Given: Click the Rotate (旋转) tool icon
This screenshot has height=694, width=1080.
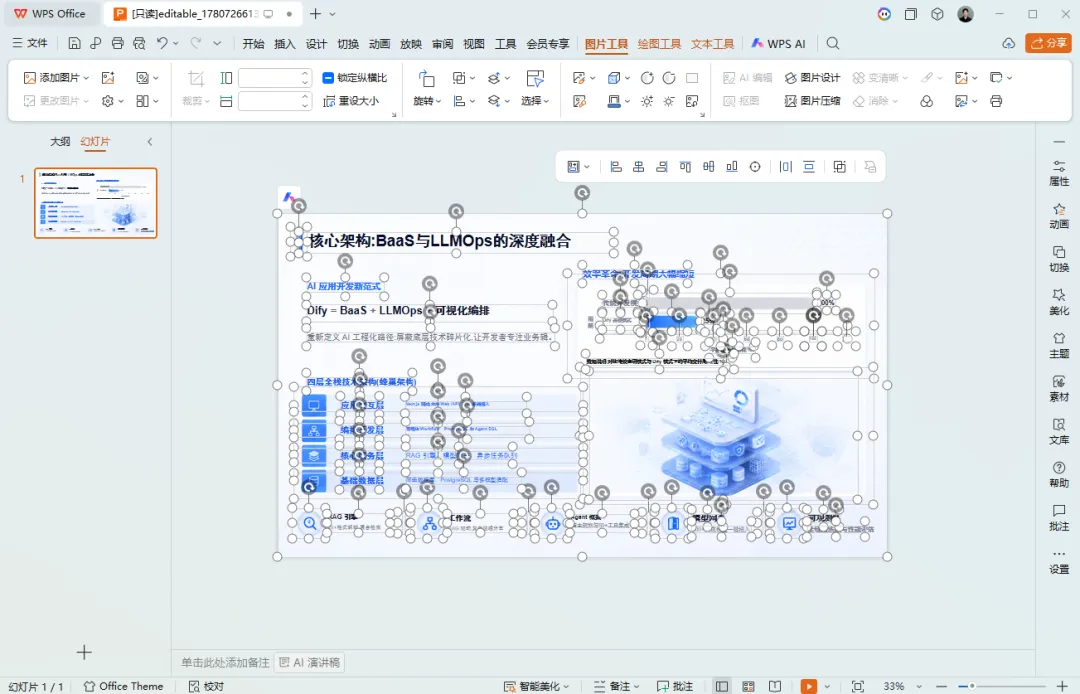Looking at the screenshot, I should pos(426,78).
